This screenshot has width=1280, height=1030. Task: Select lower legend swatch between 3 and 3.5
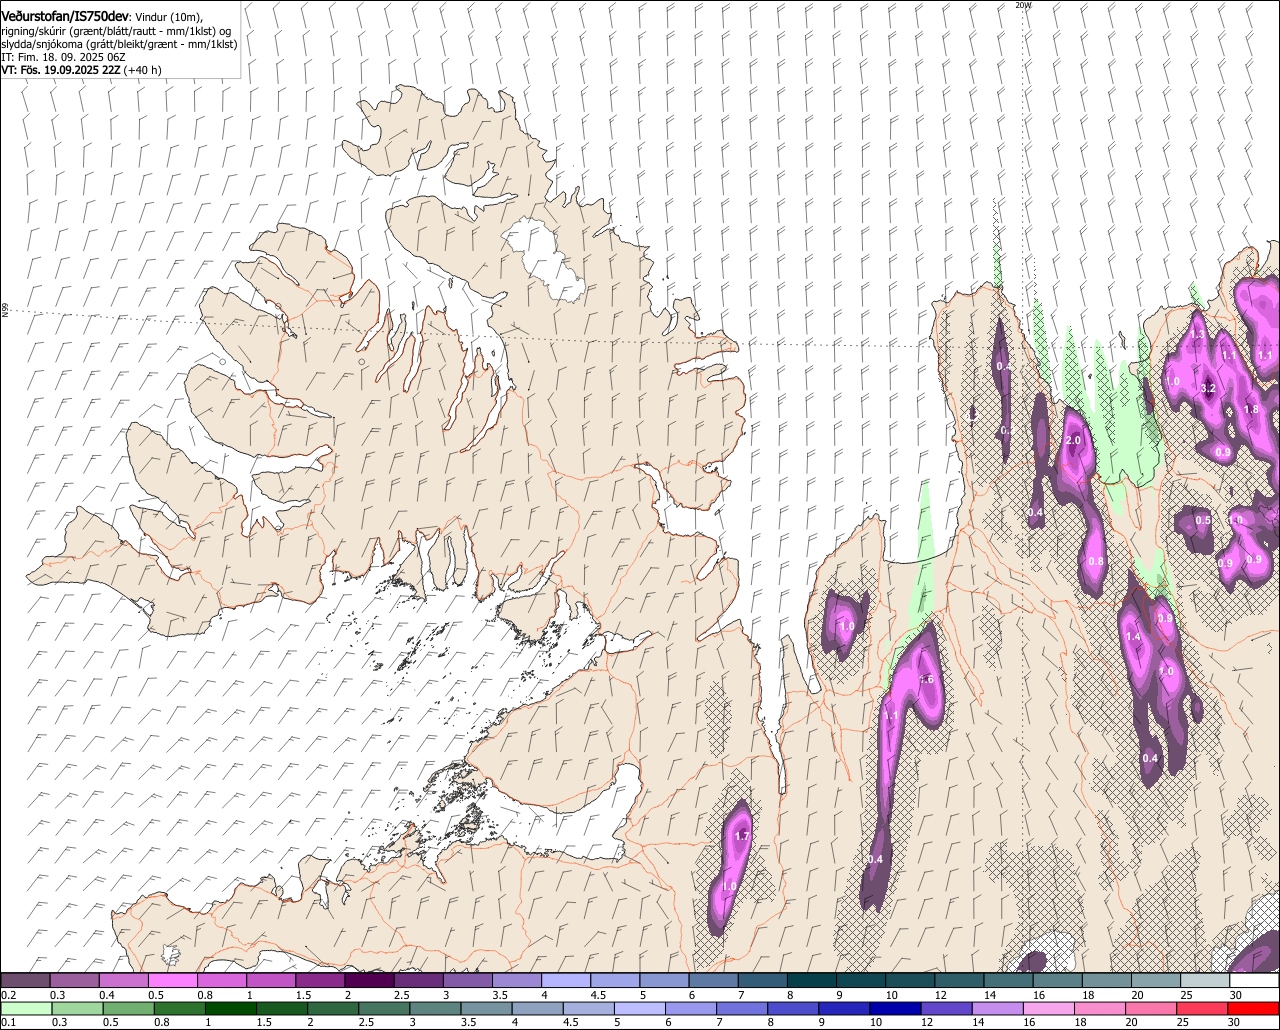click(435, 1009)
